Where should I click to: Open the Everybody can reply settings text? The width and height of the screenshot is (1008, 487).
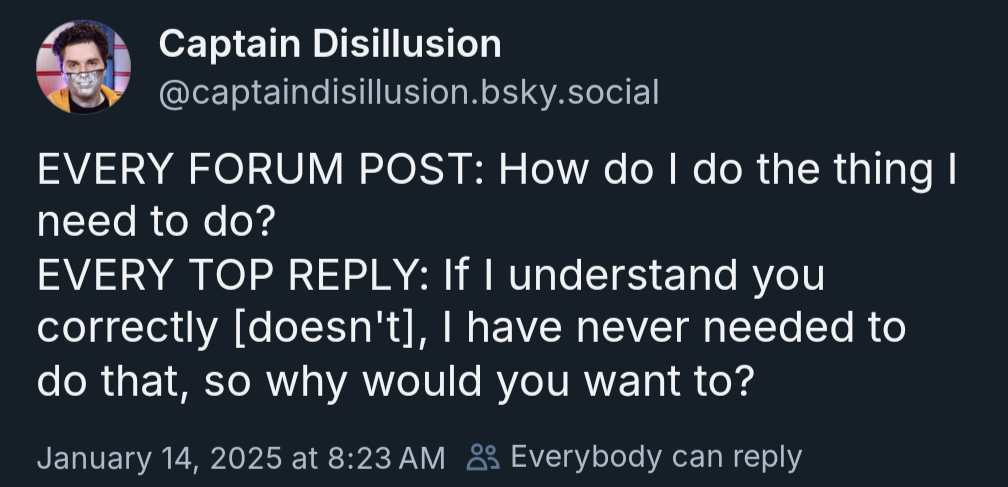tap(656, 458)
